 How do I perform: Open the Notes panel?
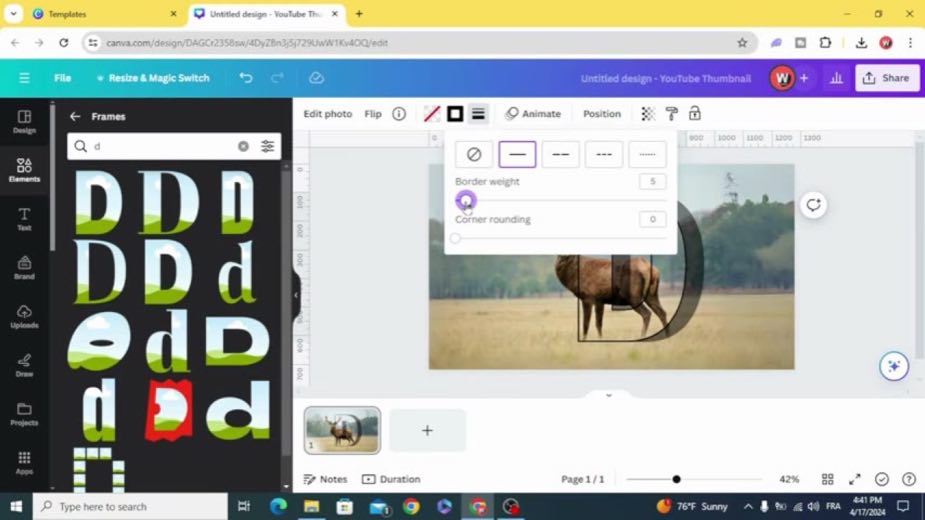point(325,479)
